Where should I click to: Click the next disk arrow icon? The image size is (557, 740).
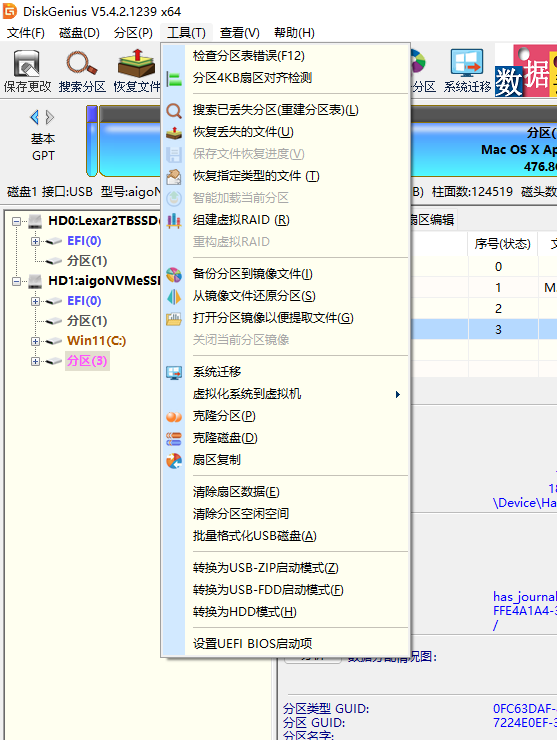[x=49, y=117]
